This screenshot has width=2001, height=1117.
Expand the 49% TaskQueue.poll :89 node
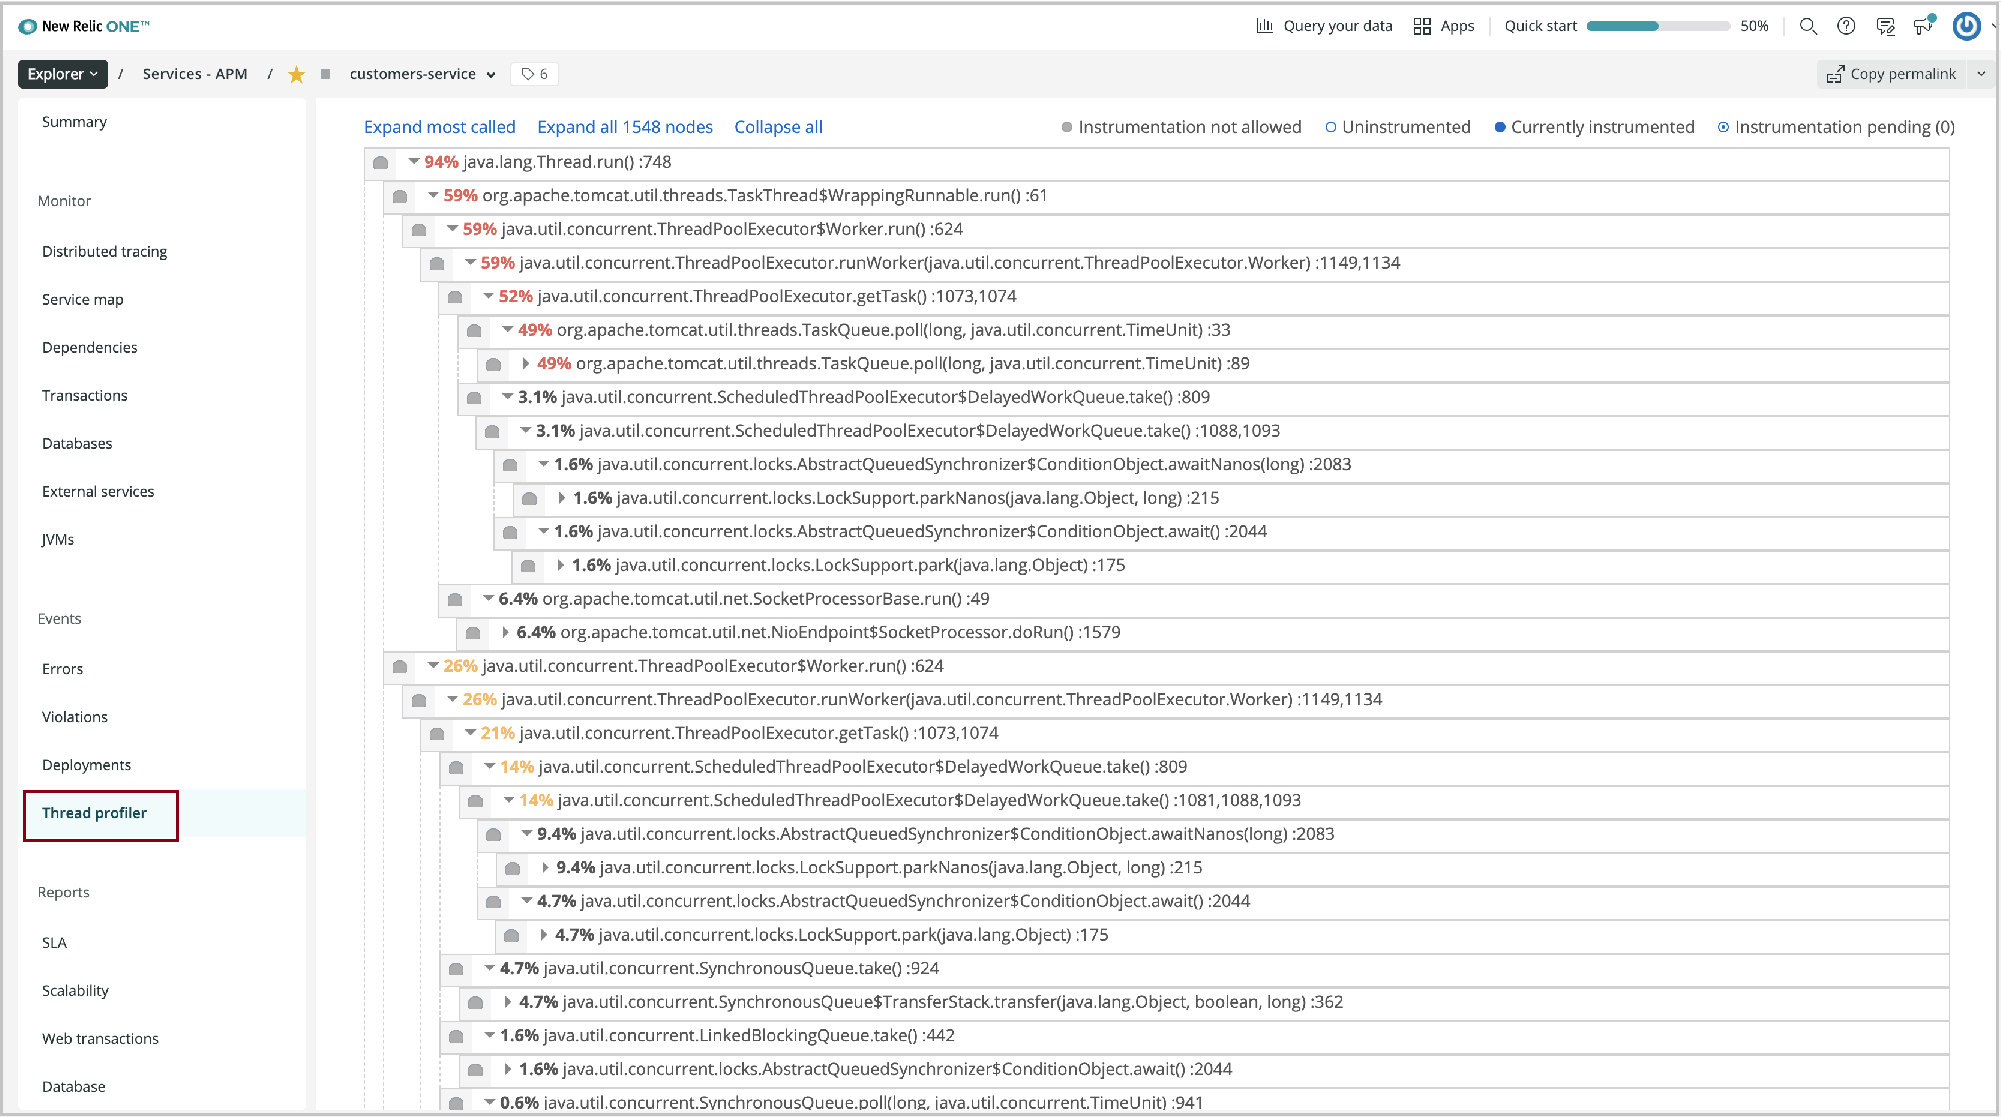tap(526, 363)
